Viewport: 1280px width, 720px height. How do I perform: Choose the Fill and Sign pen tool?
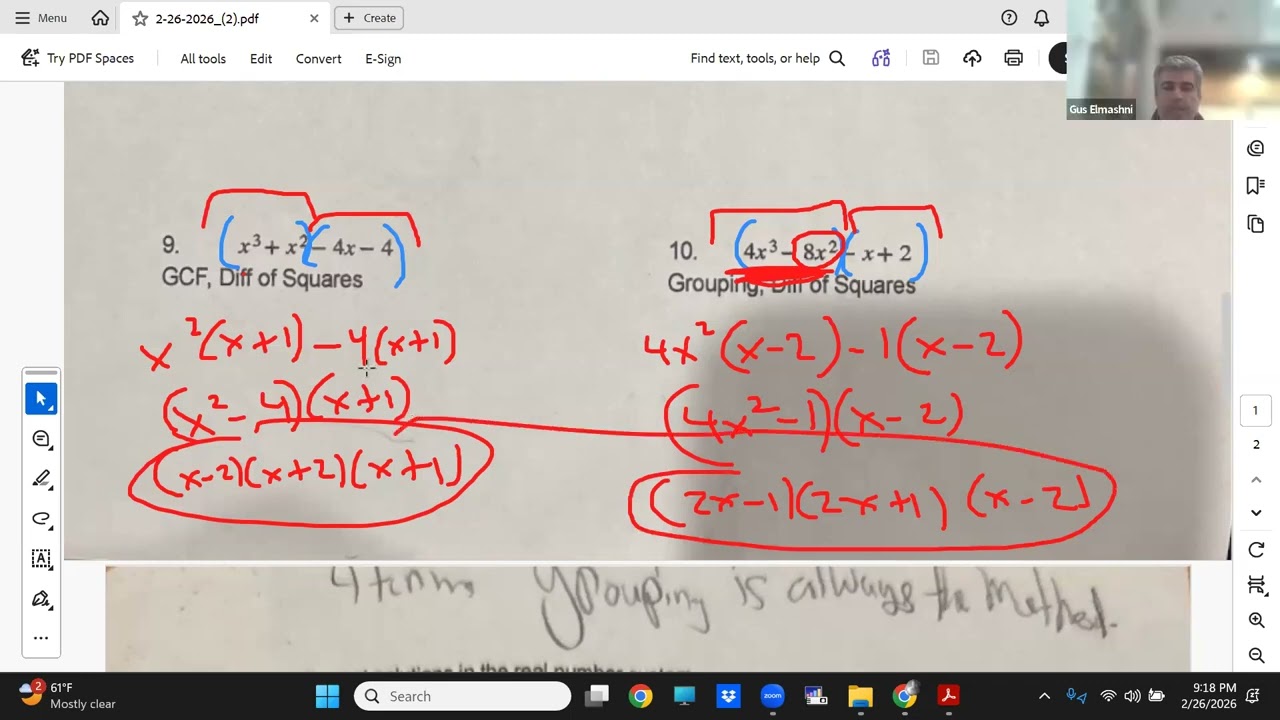point(41,599)
